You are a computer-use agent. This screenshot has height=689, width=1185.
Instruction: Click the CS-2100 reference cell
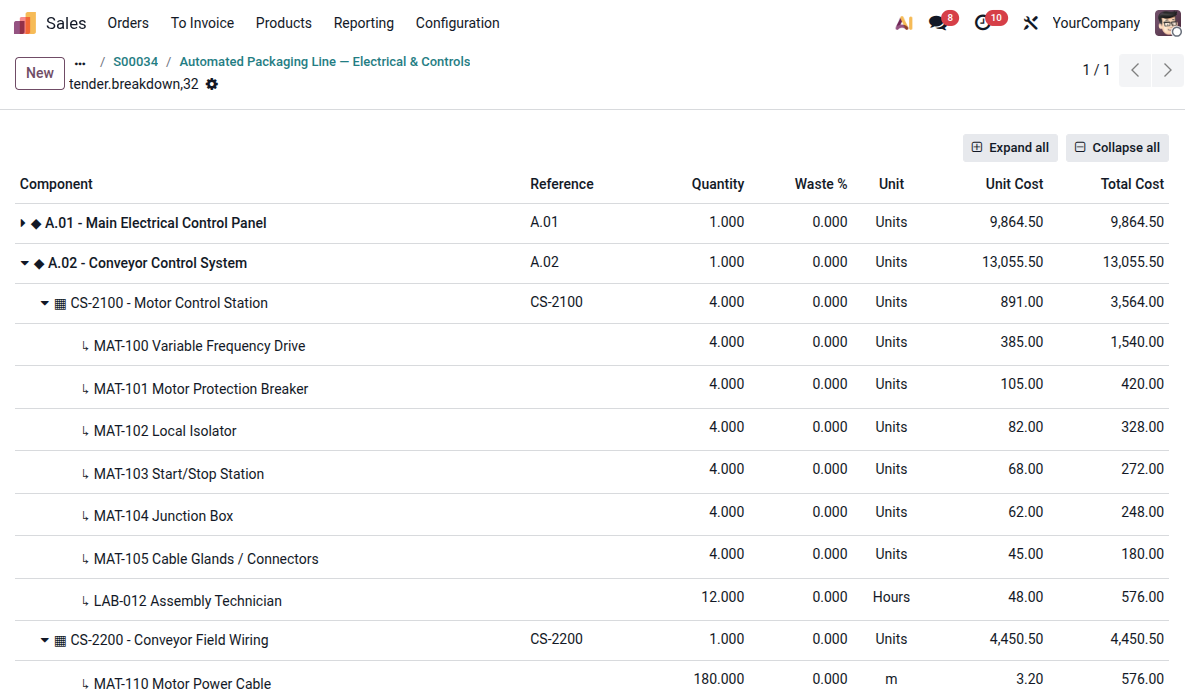[556, 302]
